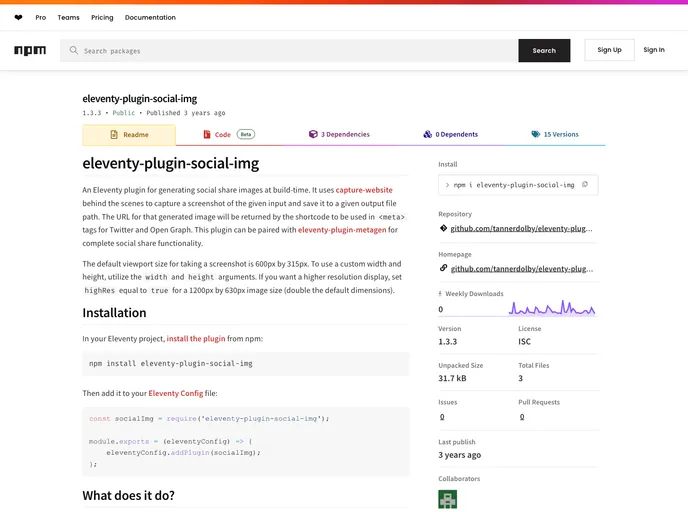The image size is (688, 512).
Task: Click the Beta badge next to Code
Action: click(x=246, y=134)
